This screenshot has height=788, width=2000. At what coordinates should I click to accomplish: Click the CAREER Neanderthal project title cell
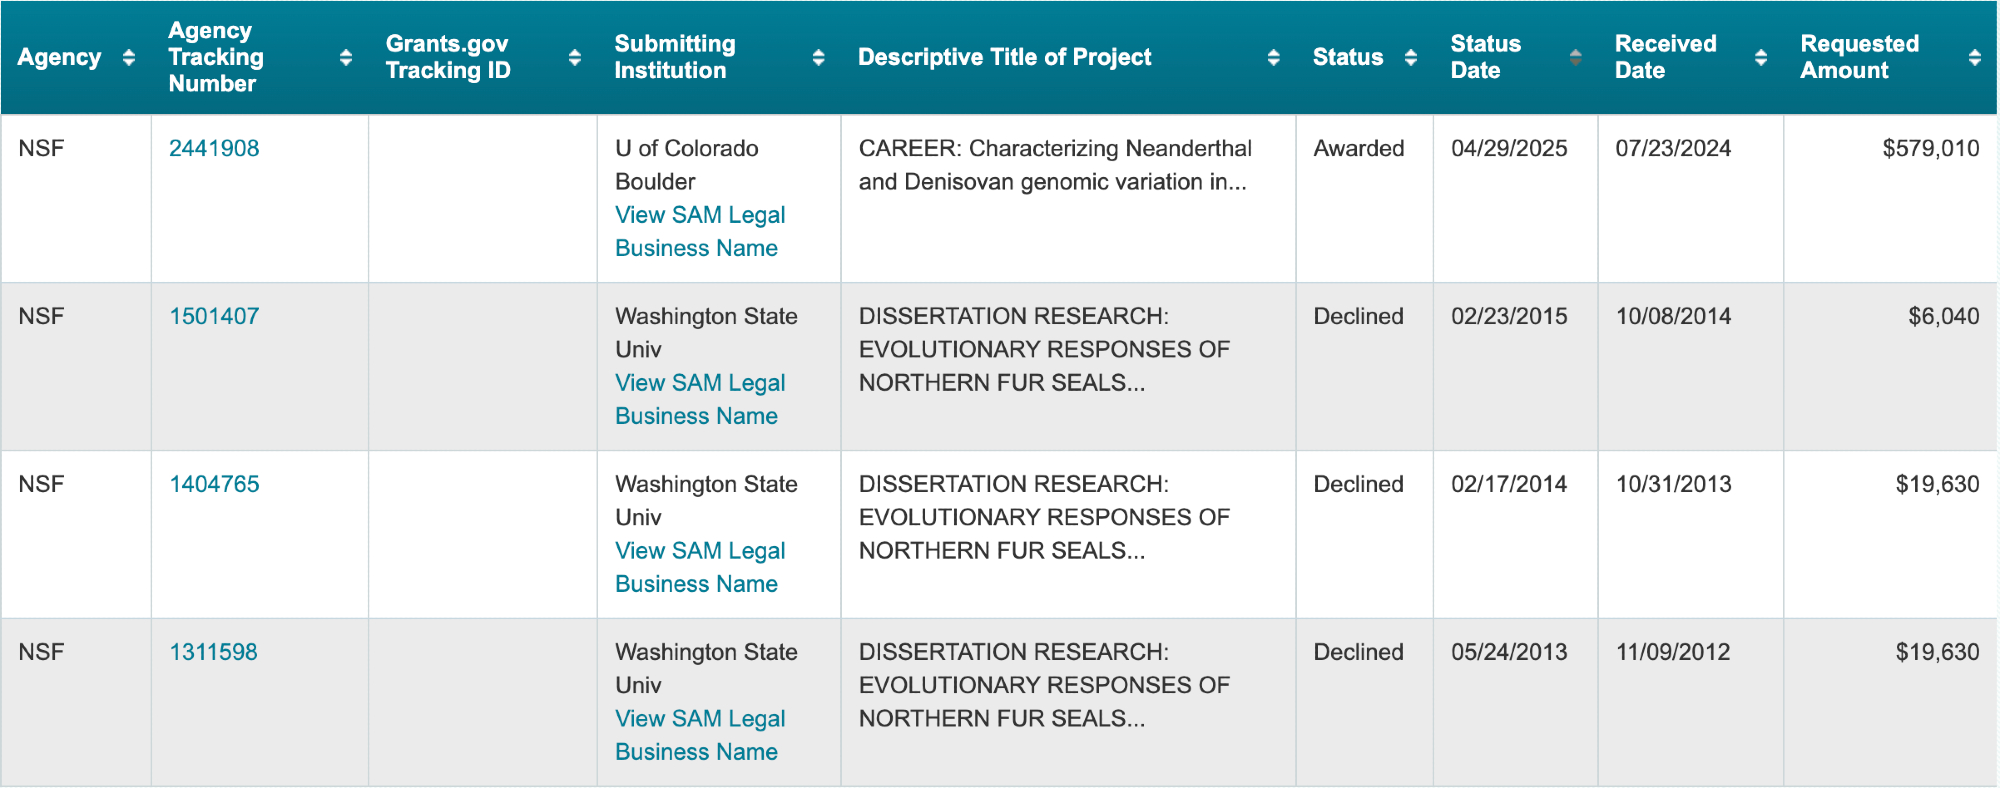[1054, 165]
